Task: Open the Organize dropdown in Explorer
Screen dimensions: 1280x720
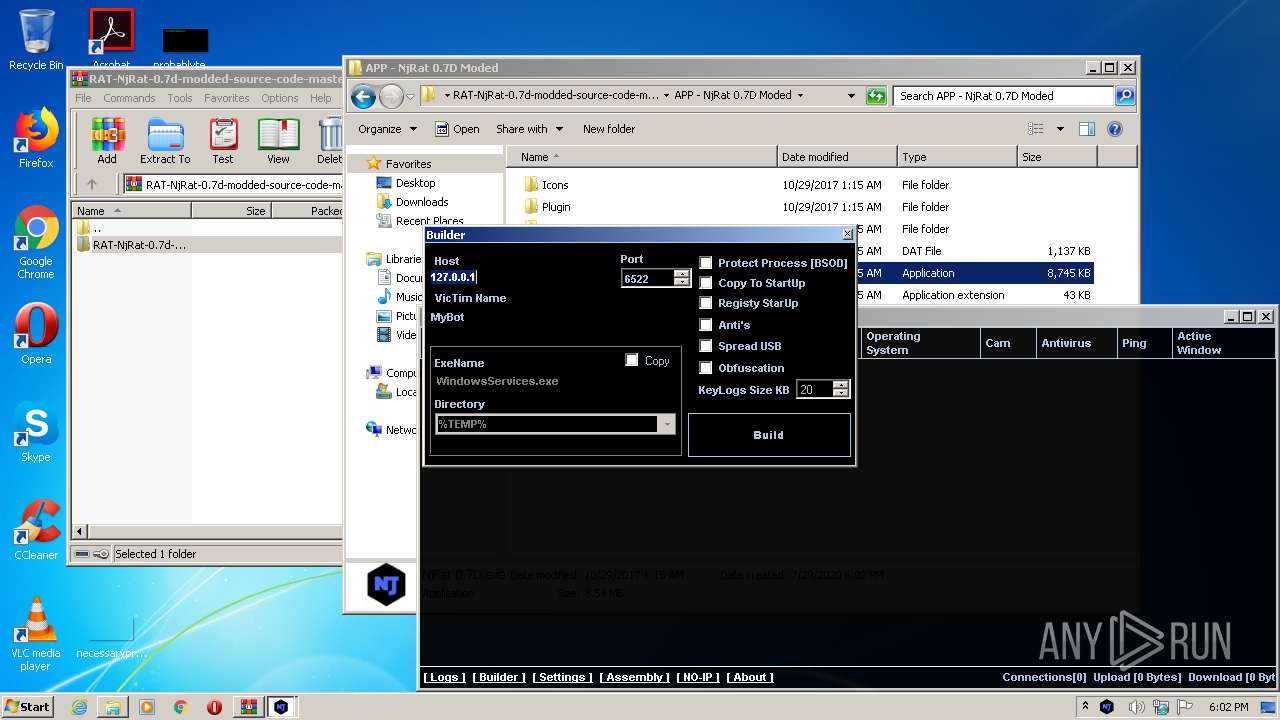Action: point(387,129)
